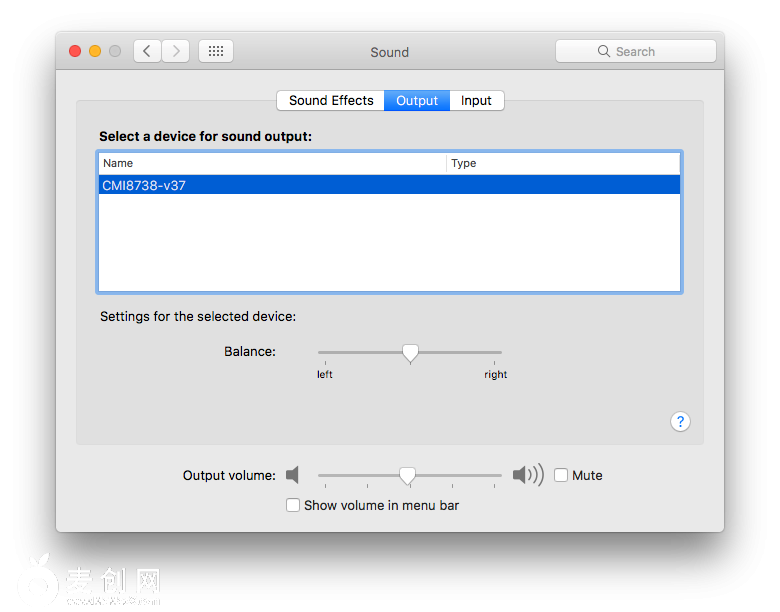Viewport: 780px width, 612px height.
Task: Enable the Mute checkbox
Action: click(561, 475)
